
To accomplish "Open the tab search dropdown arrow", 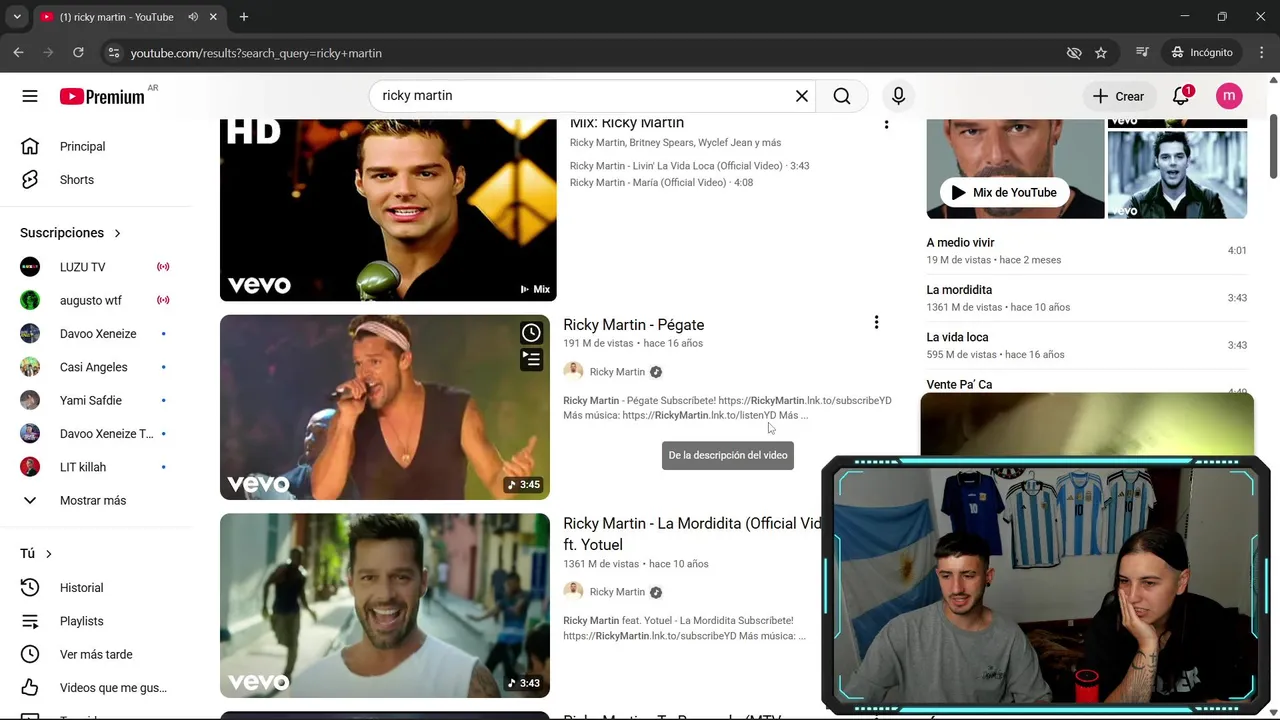I will click(x=17, y=17).
